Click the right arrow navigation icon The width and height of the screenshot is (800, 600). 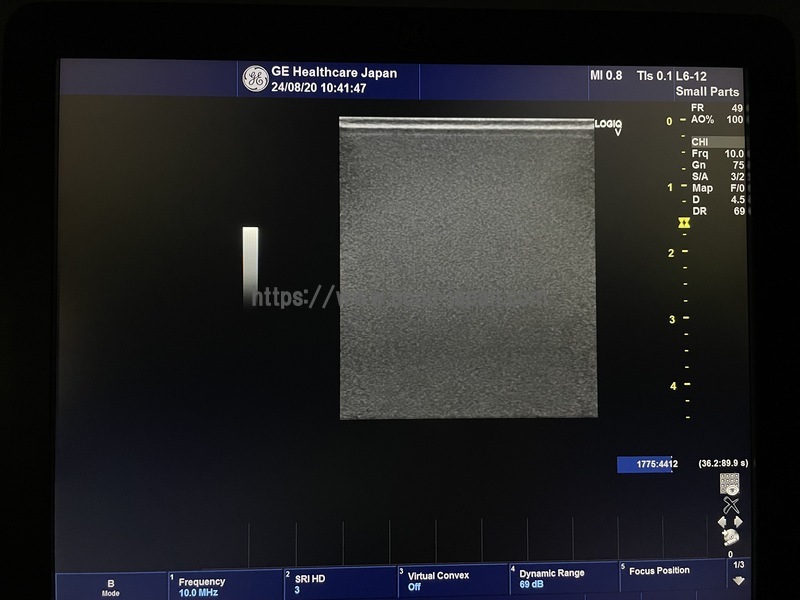tap(738, 522)
